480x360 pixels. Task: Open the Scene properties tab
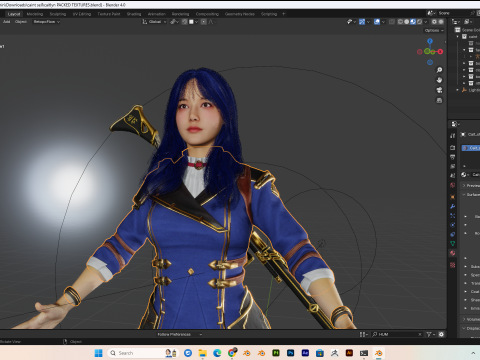[452, 175]
